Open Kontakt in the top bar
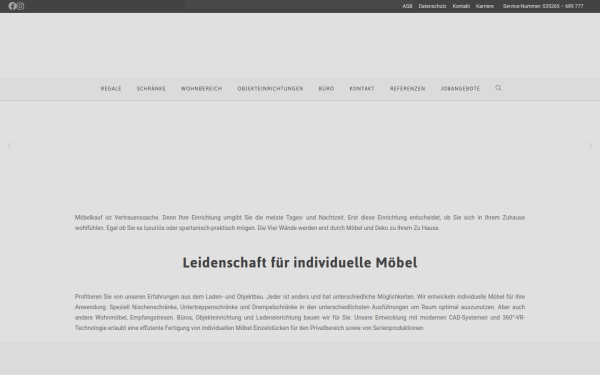The height and width of the screenshot is (375, 600). pyautogui.click(x=461, y=6)
